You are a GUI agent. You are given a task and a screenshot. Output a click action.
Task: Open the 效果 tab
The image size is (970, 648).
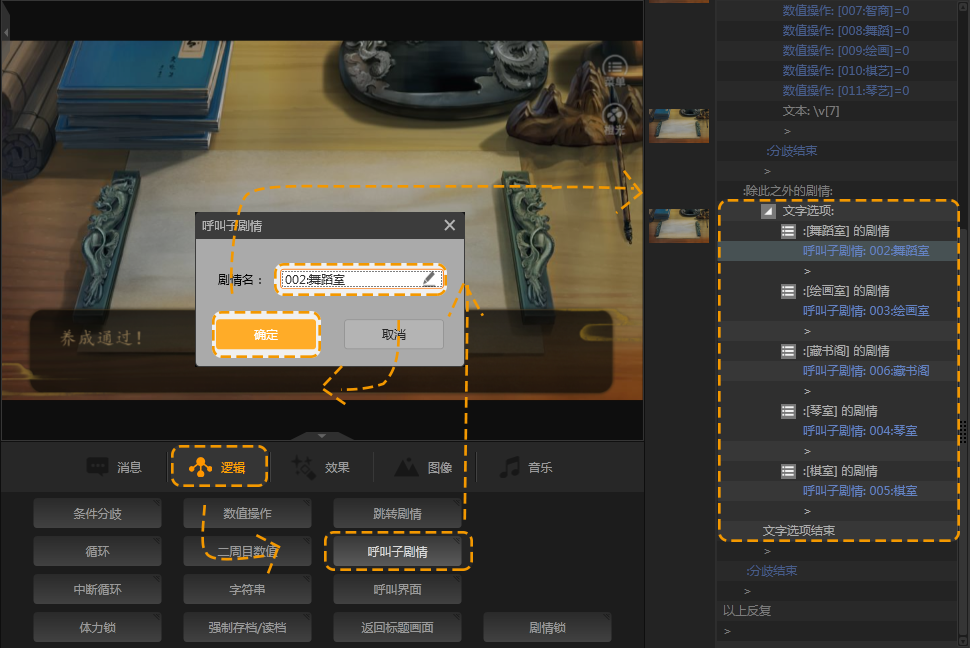[320, 467]
